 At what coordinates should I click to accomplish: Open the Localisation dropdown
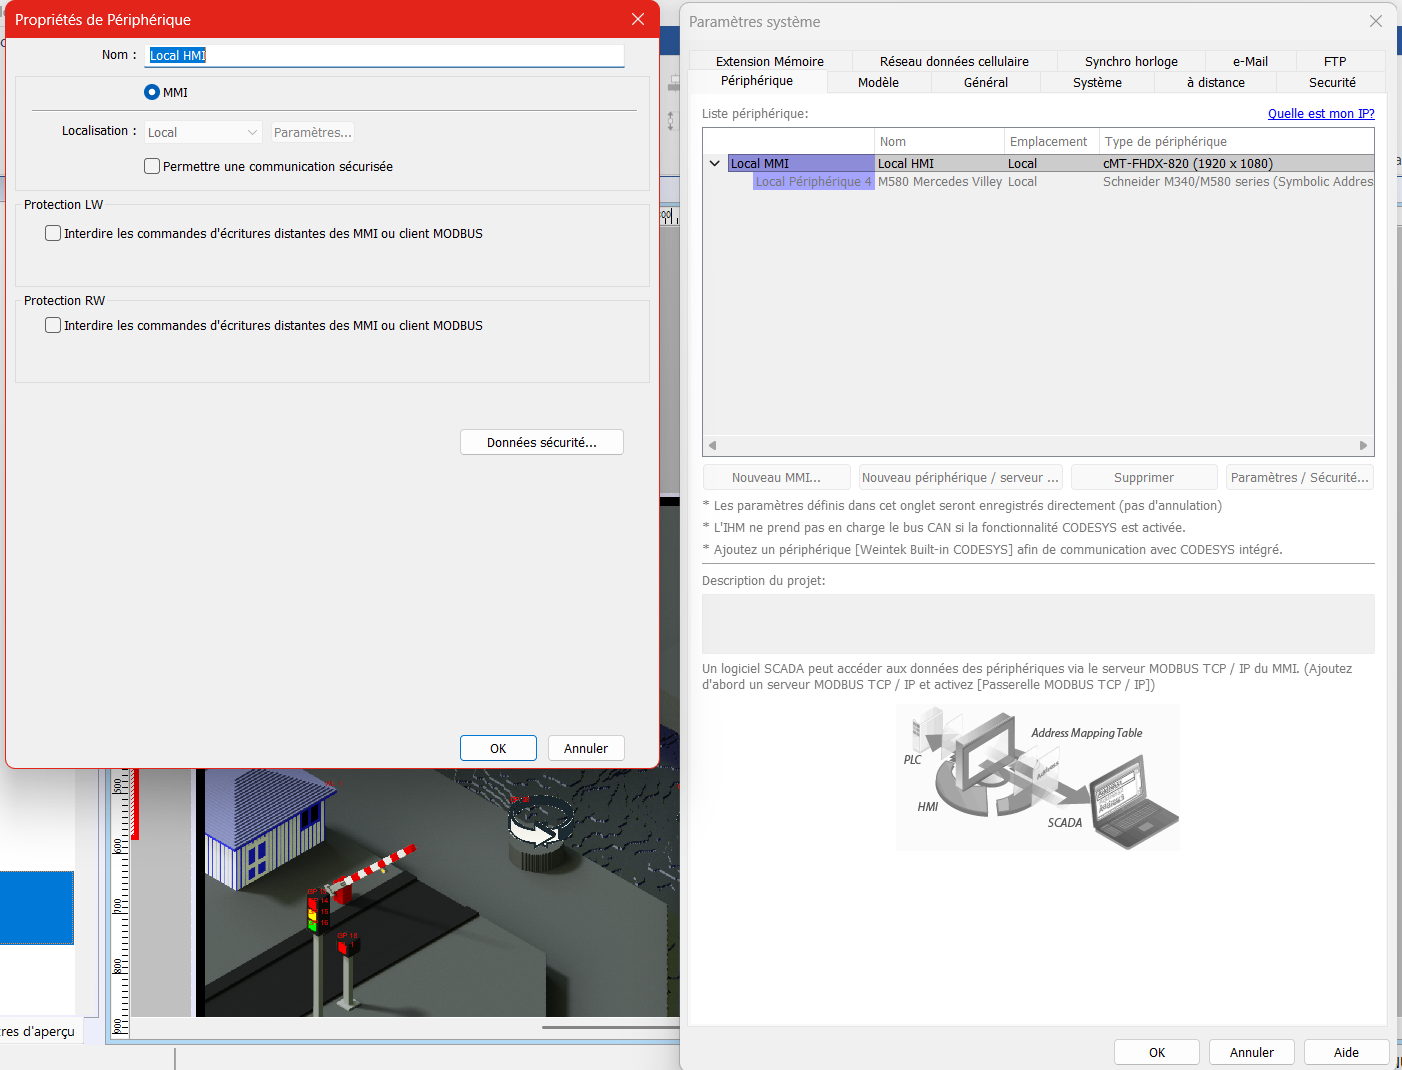pyautogui.click(x=203, y=132)
